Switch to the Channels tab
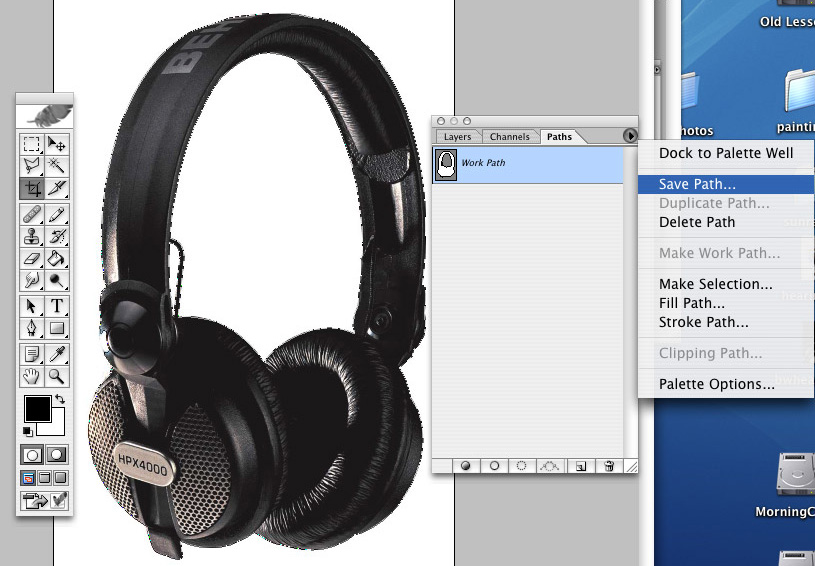The image size is (815, 566). tap(509, 137)
